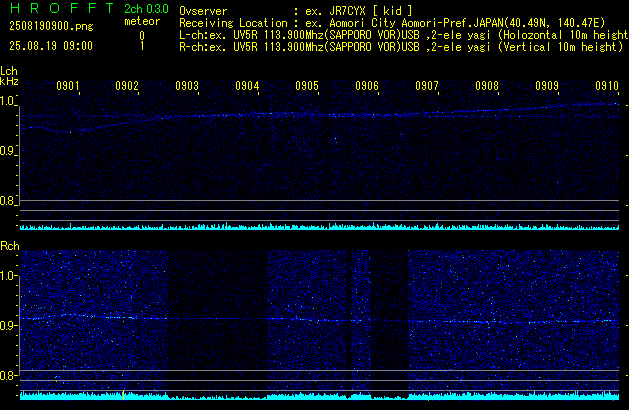Click the HROFFT title text
Image resolution: width=629 pixels, height=410 pixels.
pos(62,8)
